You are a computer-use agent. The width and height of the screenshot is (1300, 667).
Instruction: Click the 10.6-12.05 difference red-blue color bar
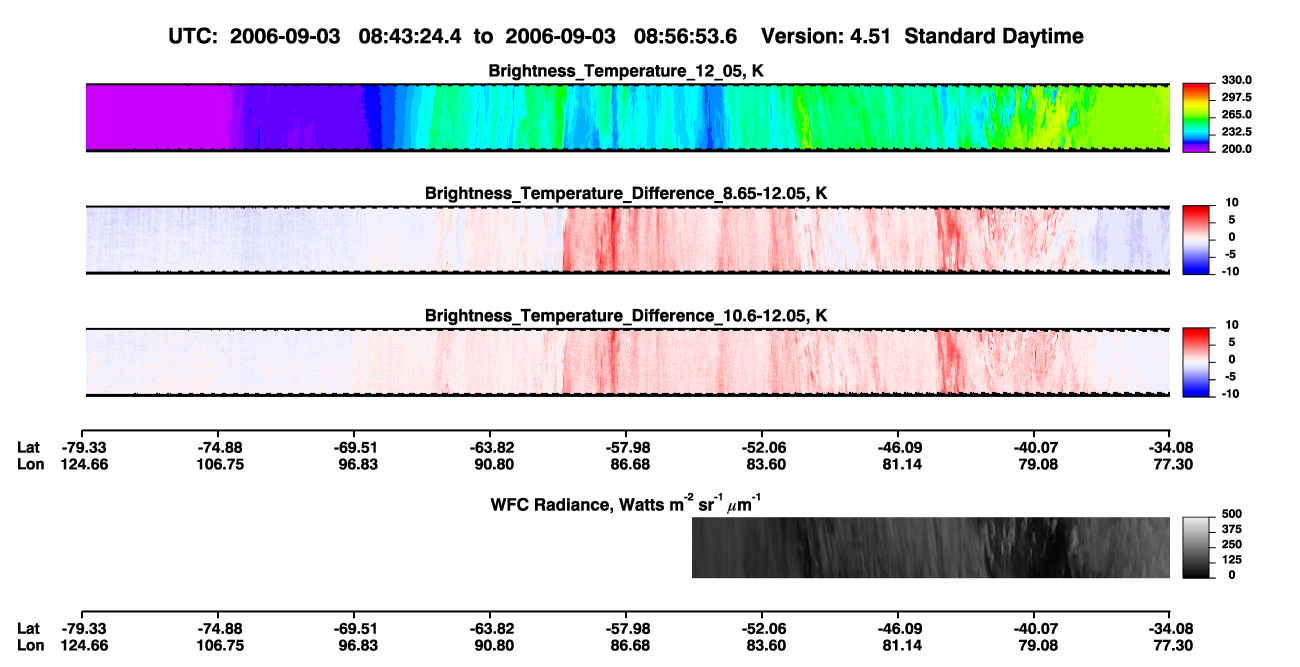(x=1196, y=362)
